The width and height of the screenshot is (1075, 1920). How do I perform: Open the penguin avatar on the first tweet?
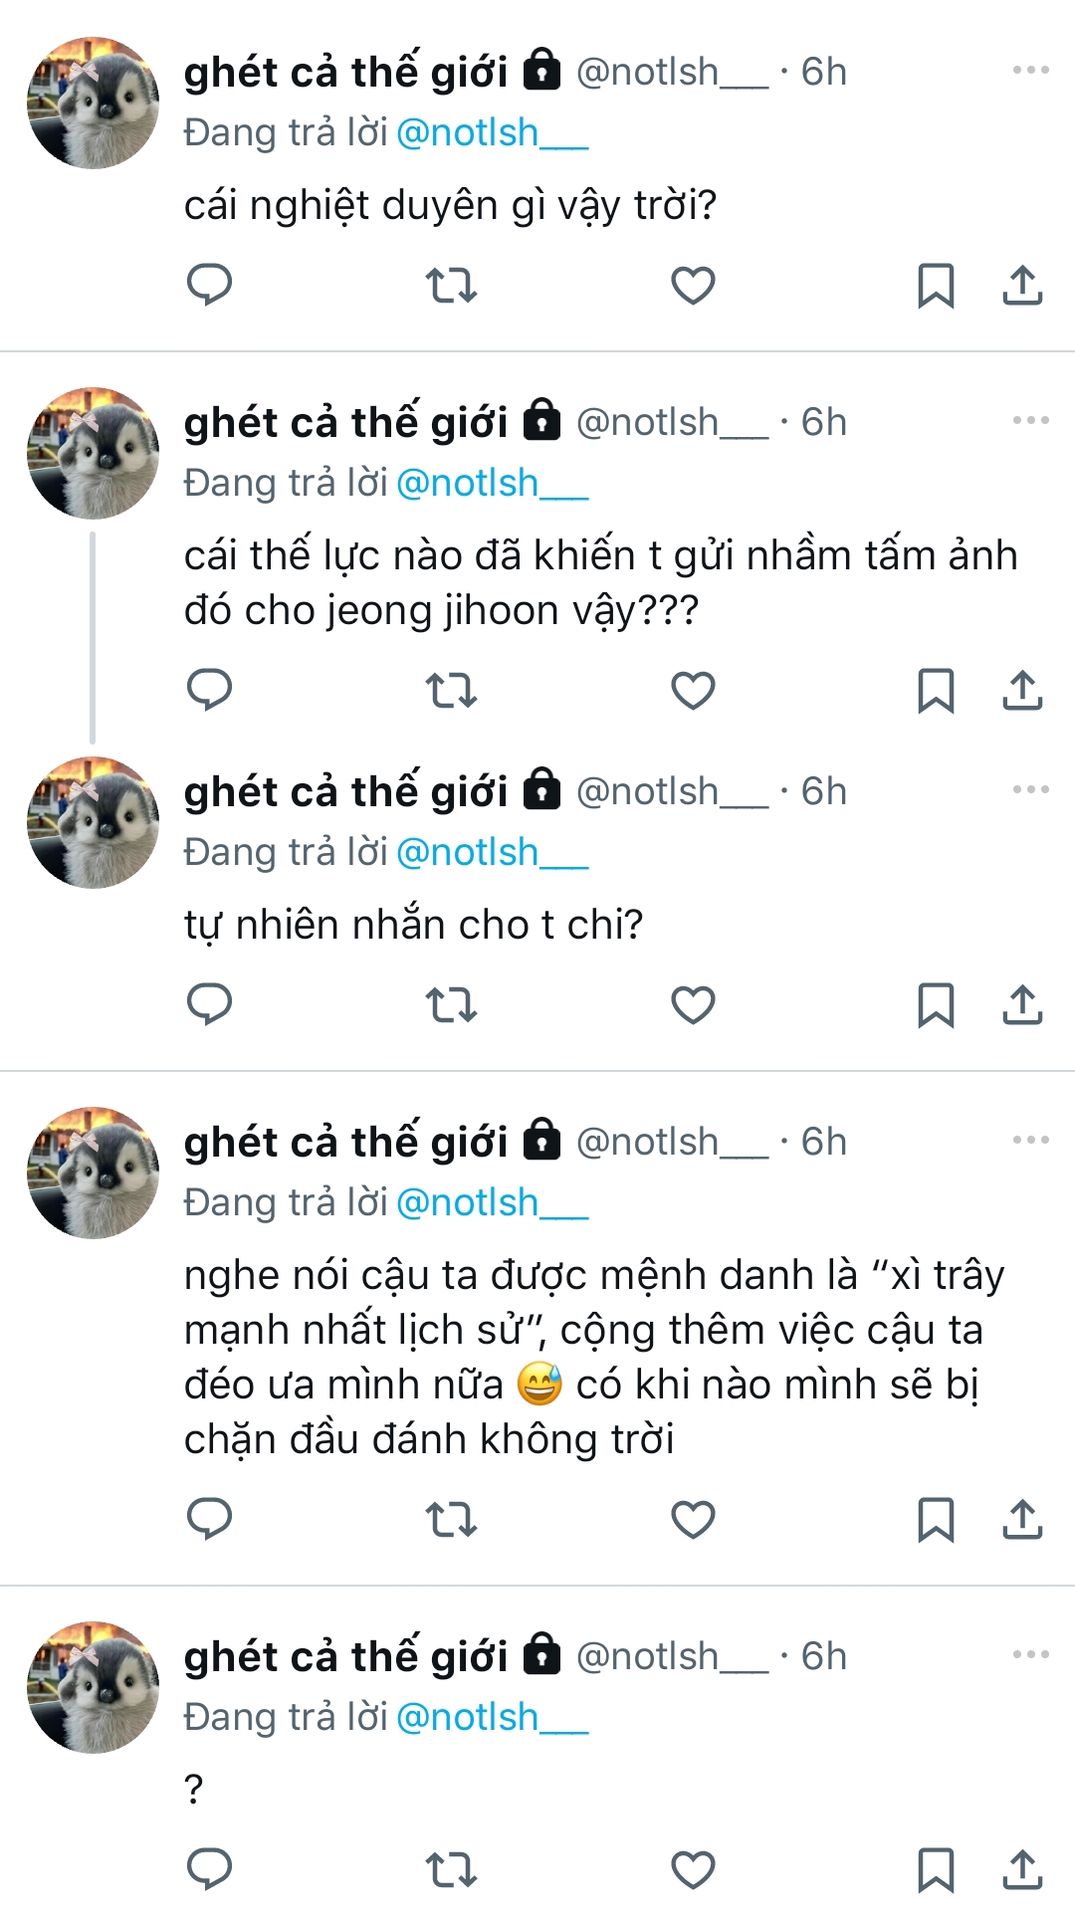tap(93, 103)
